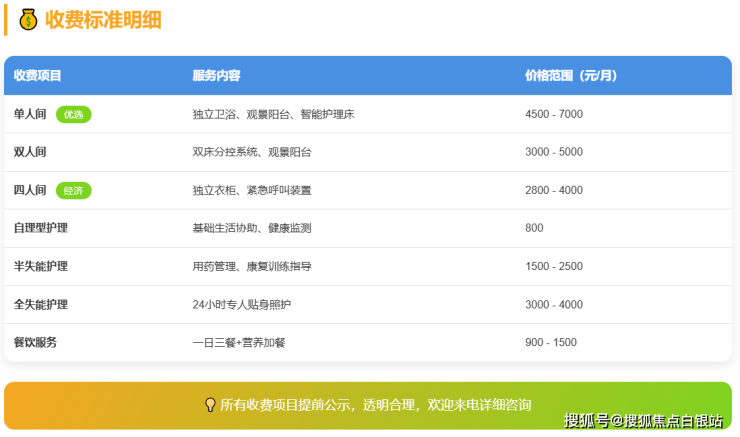Click the green 经济 badge
Viewport: 740px width, 437px height.
coord(74,190)
